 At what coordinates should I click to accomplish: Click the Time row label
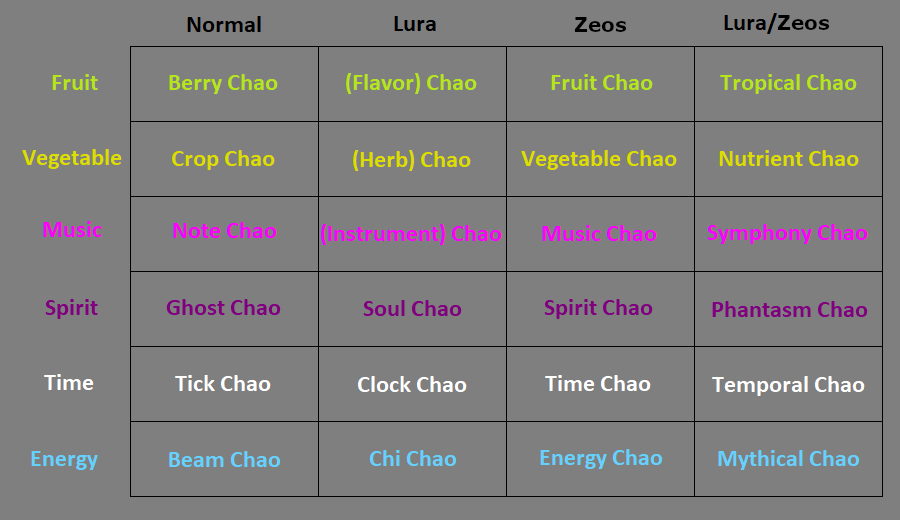[69, 383]
